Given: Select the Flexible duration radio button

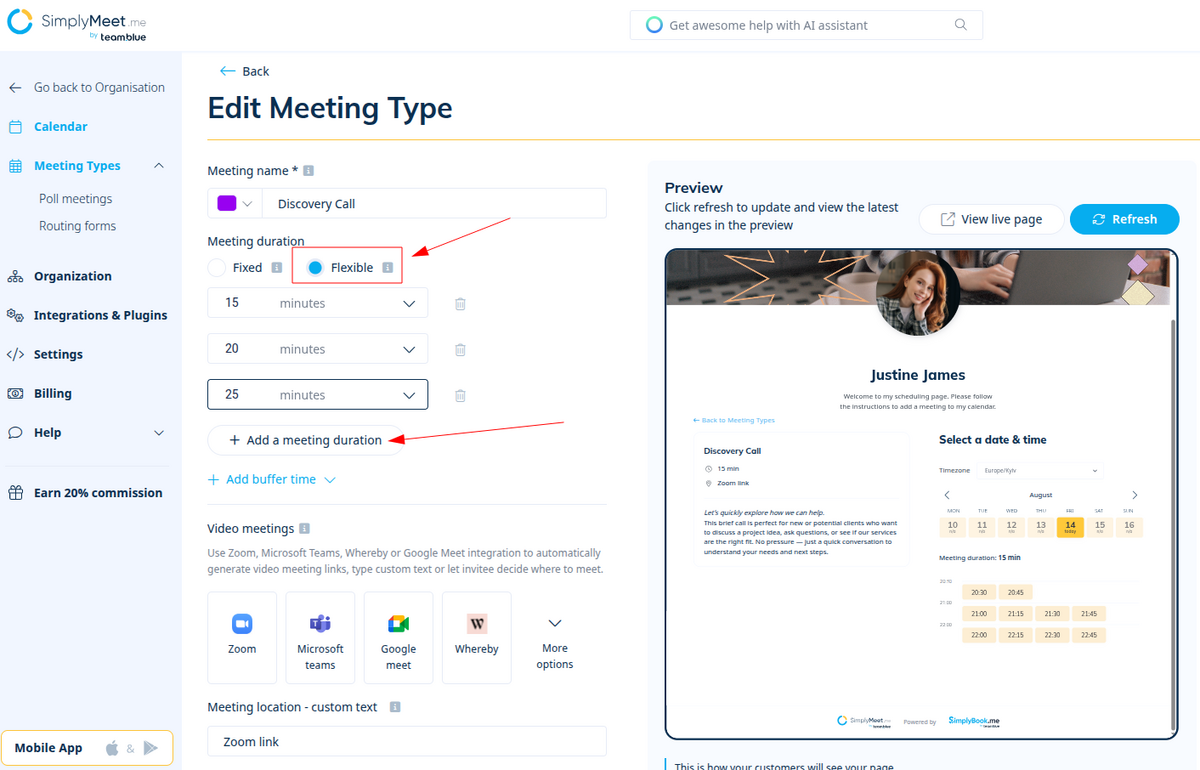Looking at the screenshot, I should pyautogui.click(x=315, y=268).
